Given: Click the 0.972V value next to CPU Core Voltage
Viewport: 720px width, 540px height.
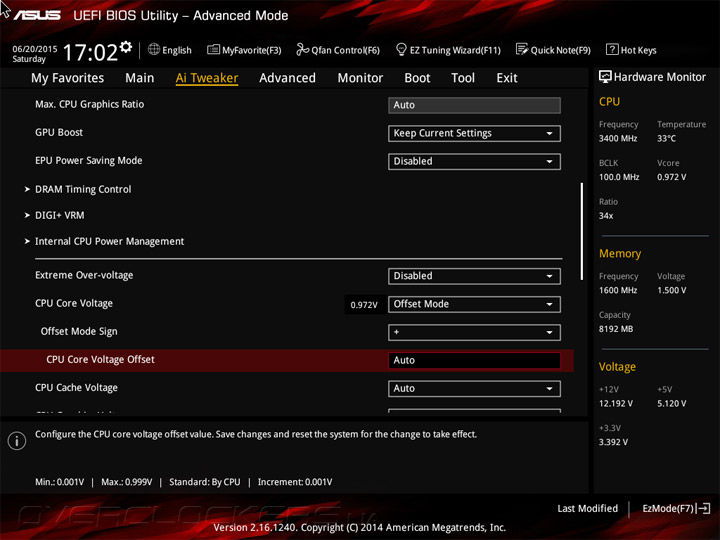Looking at the screenshot, I should [x=364, y=305].
